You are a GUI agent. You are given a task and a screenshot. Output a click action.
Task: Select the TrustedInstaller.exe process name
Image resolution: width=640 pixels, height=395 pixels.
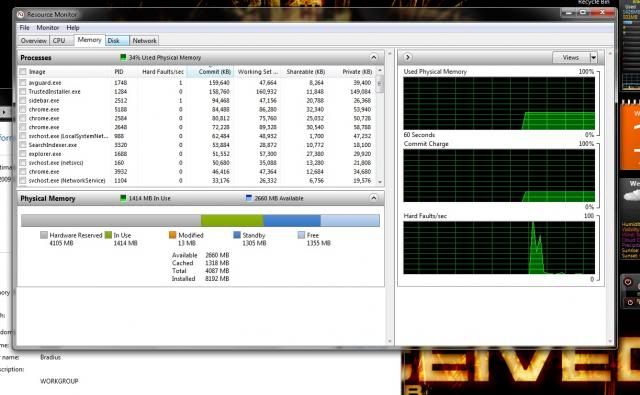pos(54,91)
